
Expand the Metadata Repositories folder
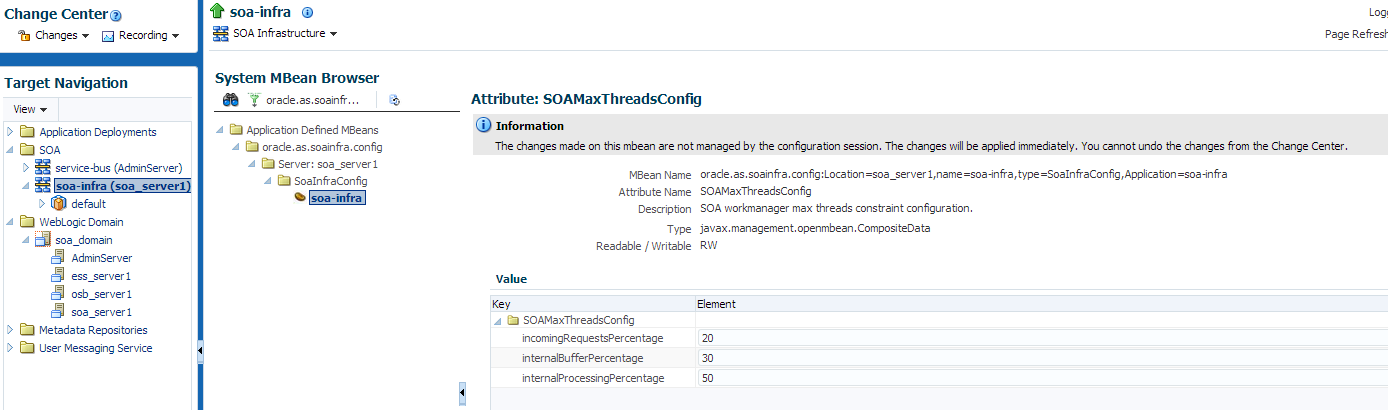9,330
